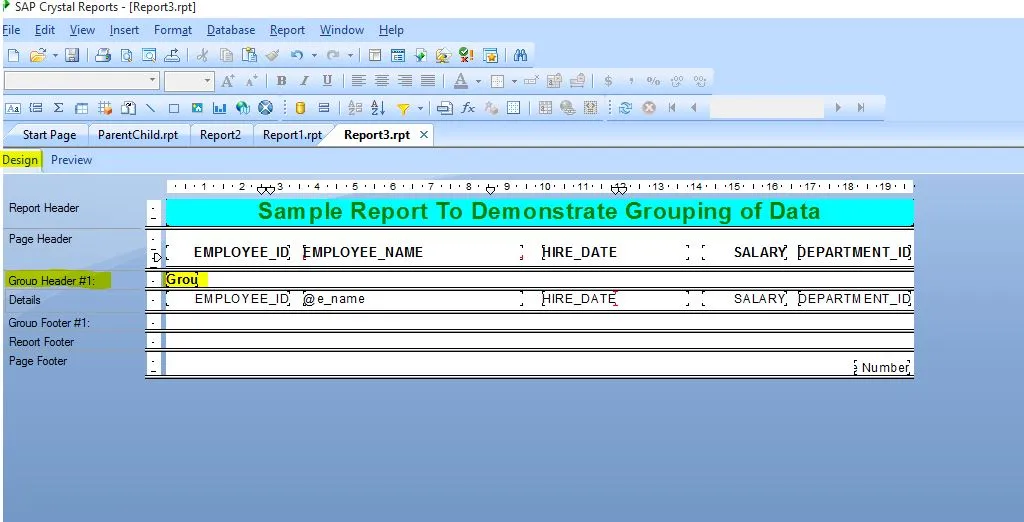Toggle Italic formatting
This screenshot has height=522, width=1024.
click(304, 81)
